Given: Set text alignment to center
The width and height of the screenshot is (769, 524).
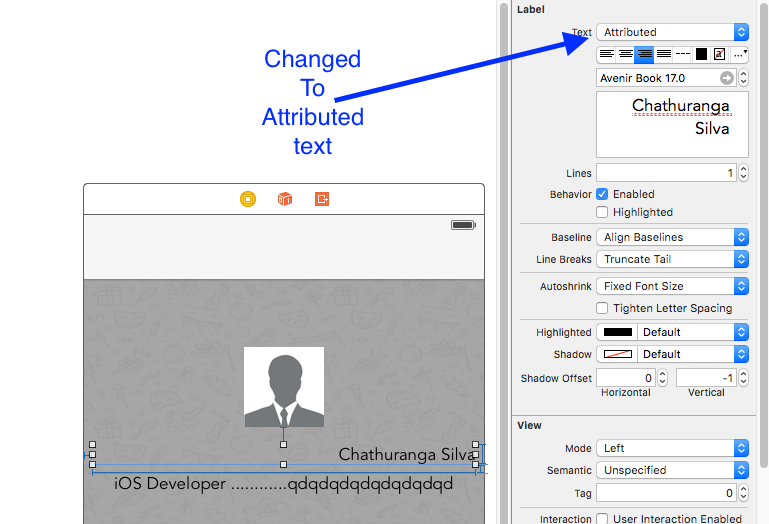Looking at the screenshot, I should tap(625, 54).
